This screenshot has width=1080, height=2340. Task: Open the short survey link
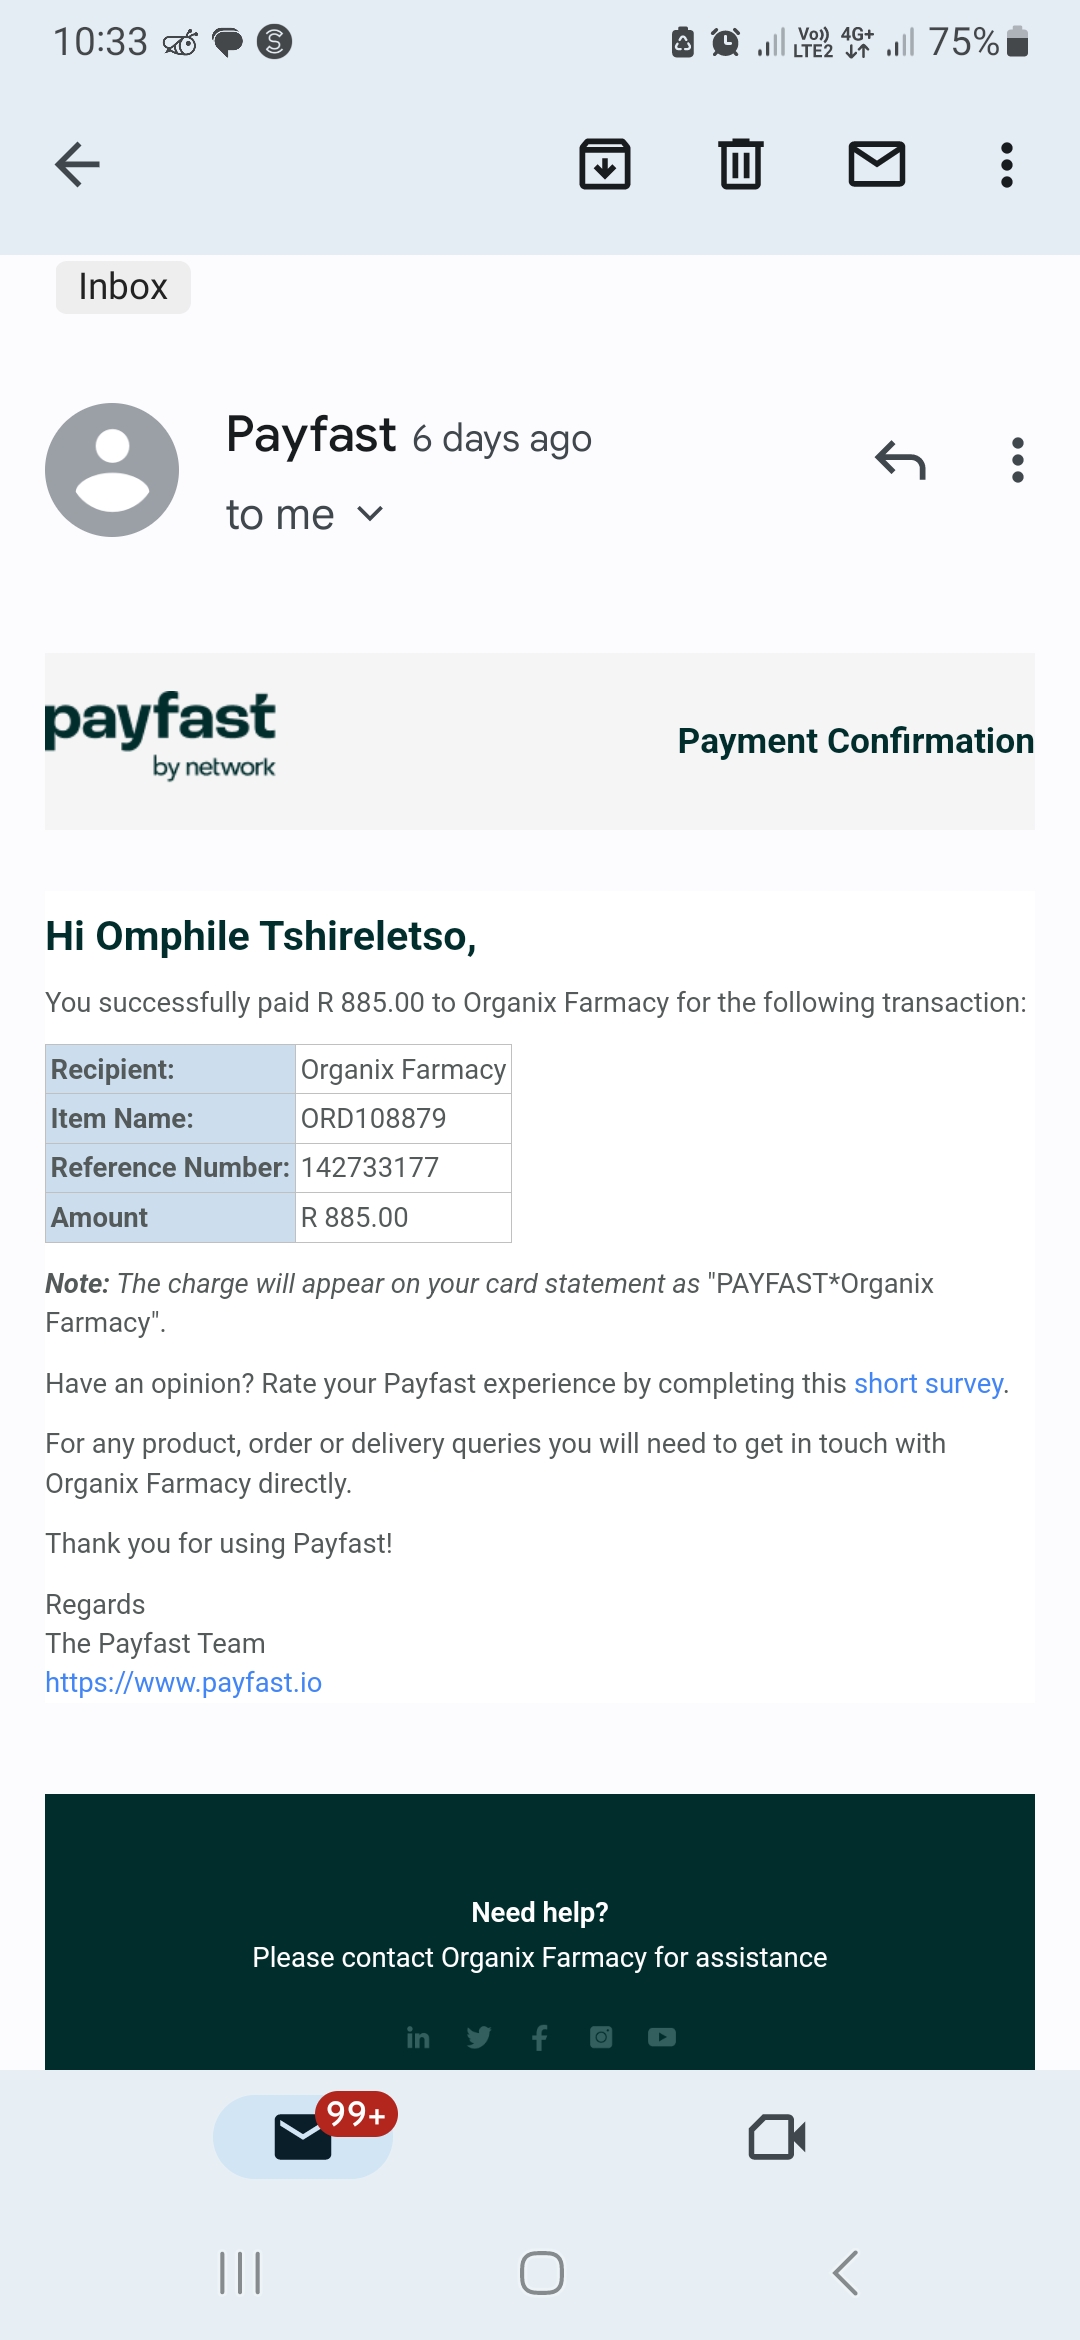928,1384
